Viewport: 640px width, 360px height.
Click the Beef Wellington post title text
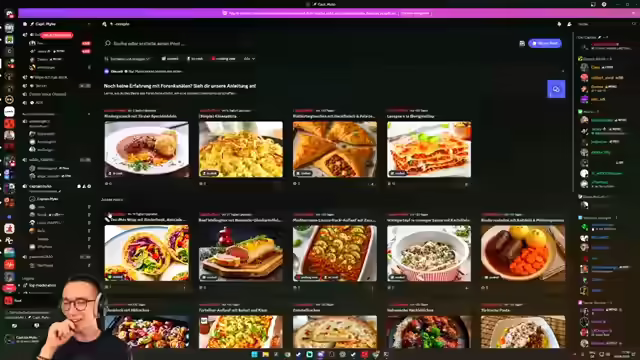240,220
